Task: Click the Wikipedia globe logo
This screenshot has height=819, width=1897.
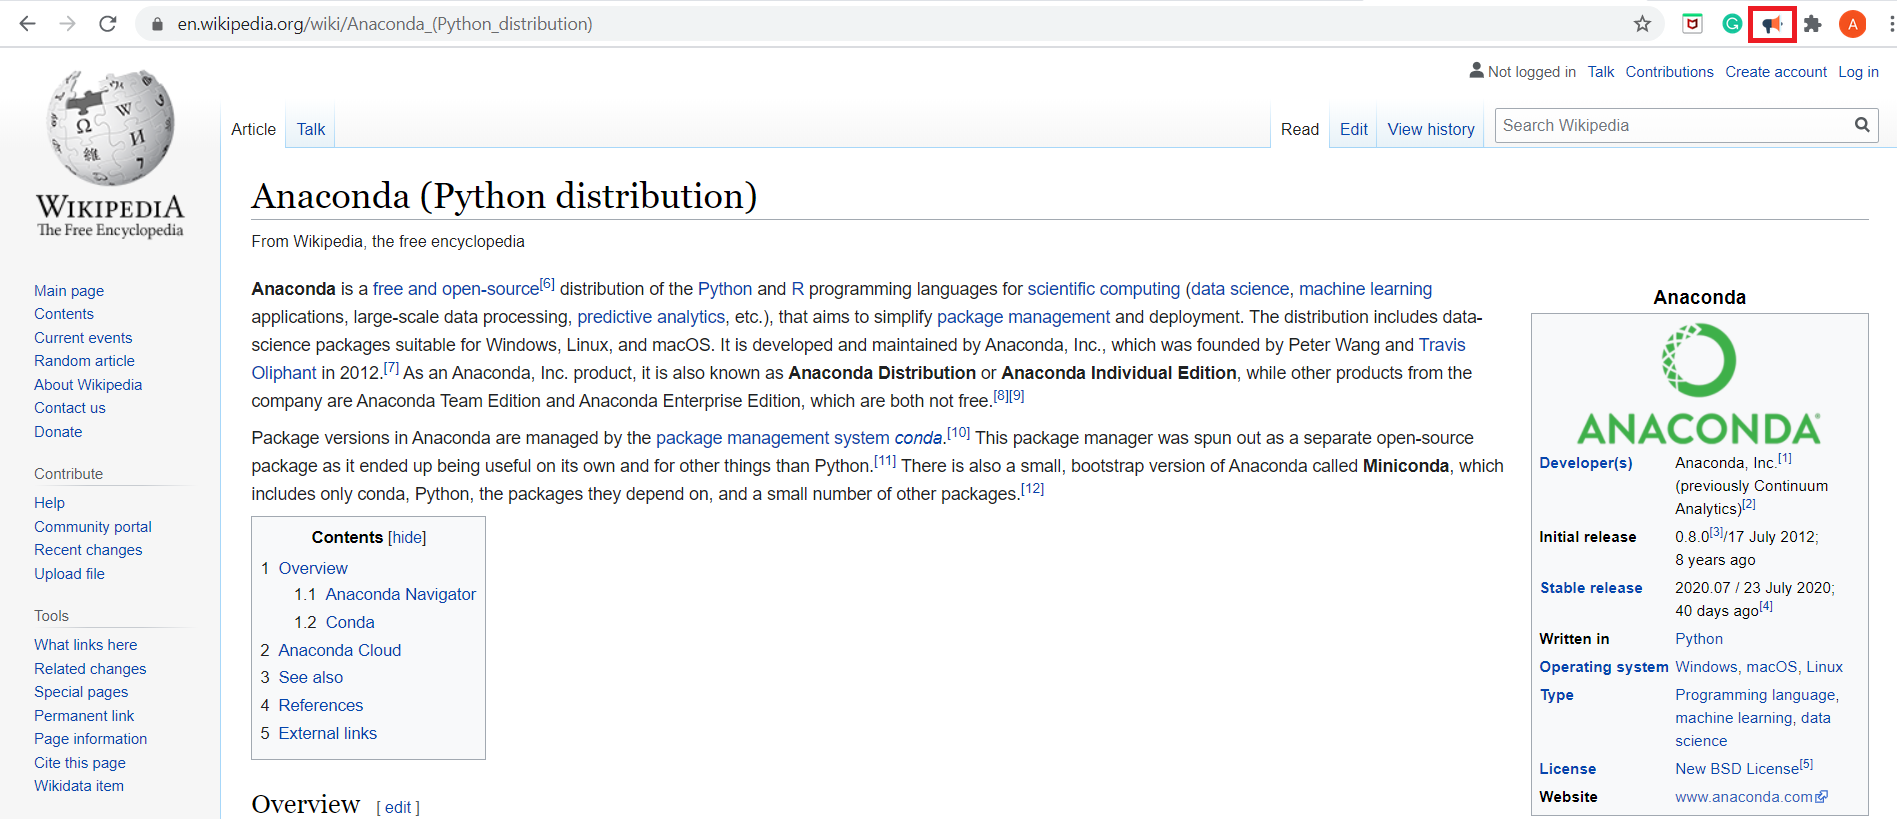Action: click(x=110, y=128)
